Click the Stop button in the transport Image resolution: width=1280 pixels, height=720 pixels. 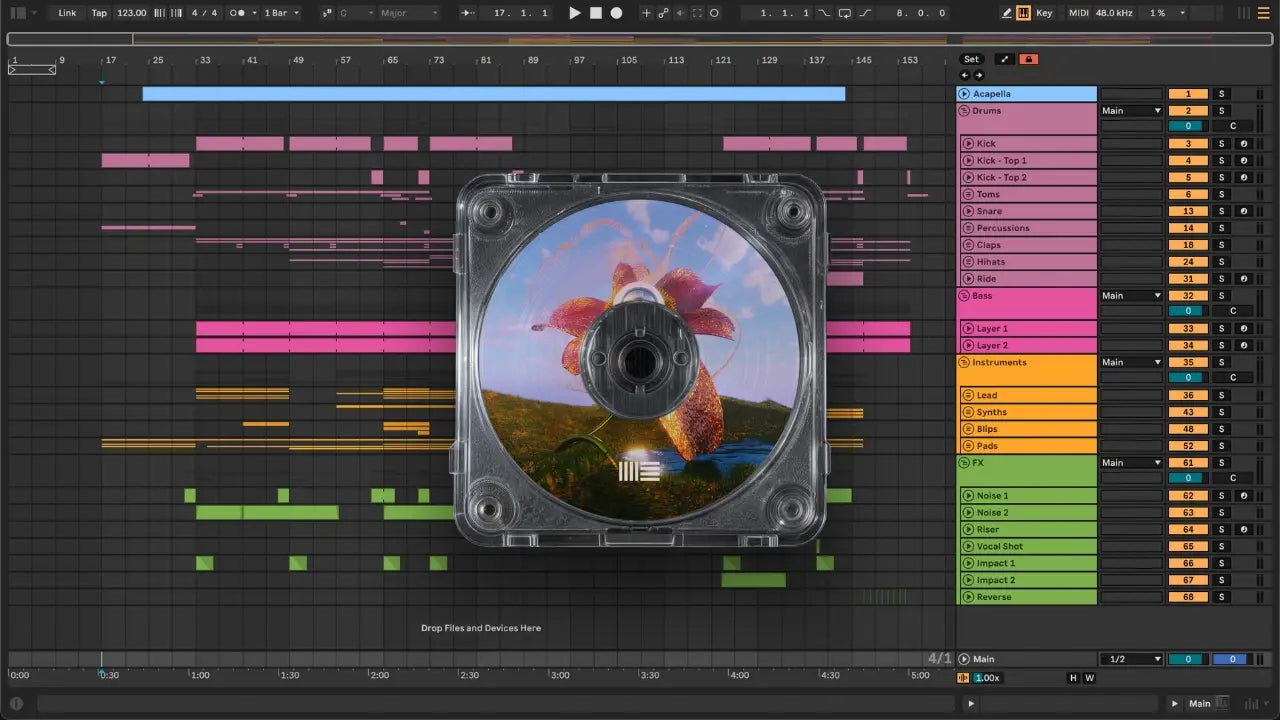pyautogui.click(x=595, y=13)
